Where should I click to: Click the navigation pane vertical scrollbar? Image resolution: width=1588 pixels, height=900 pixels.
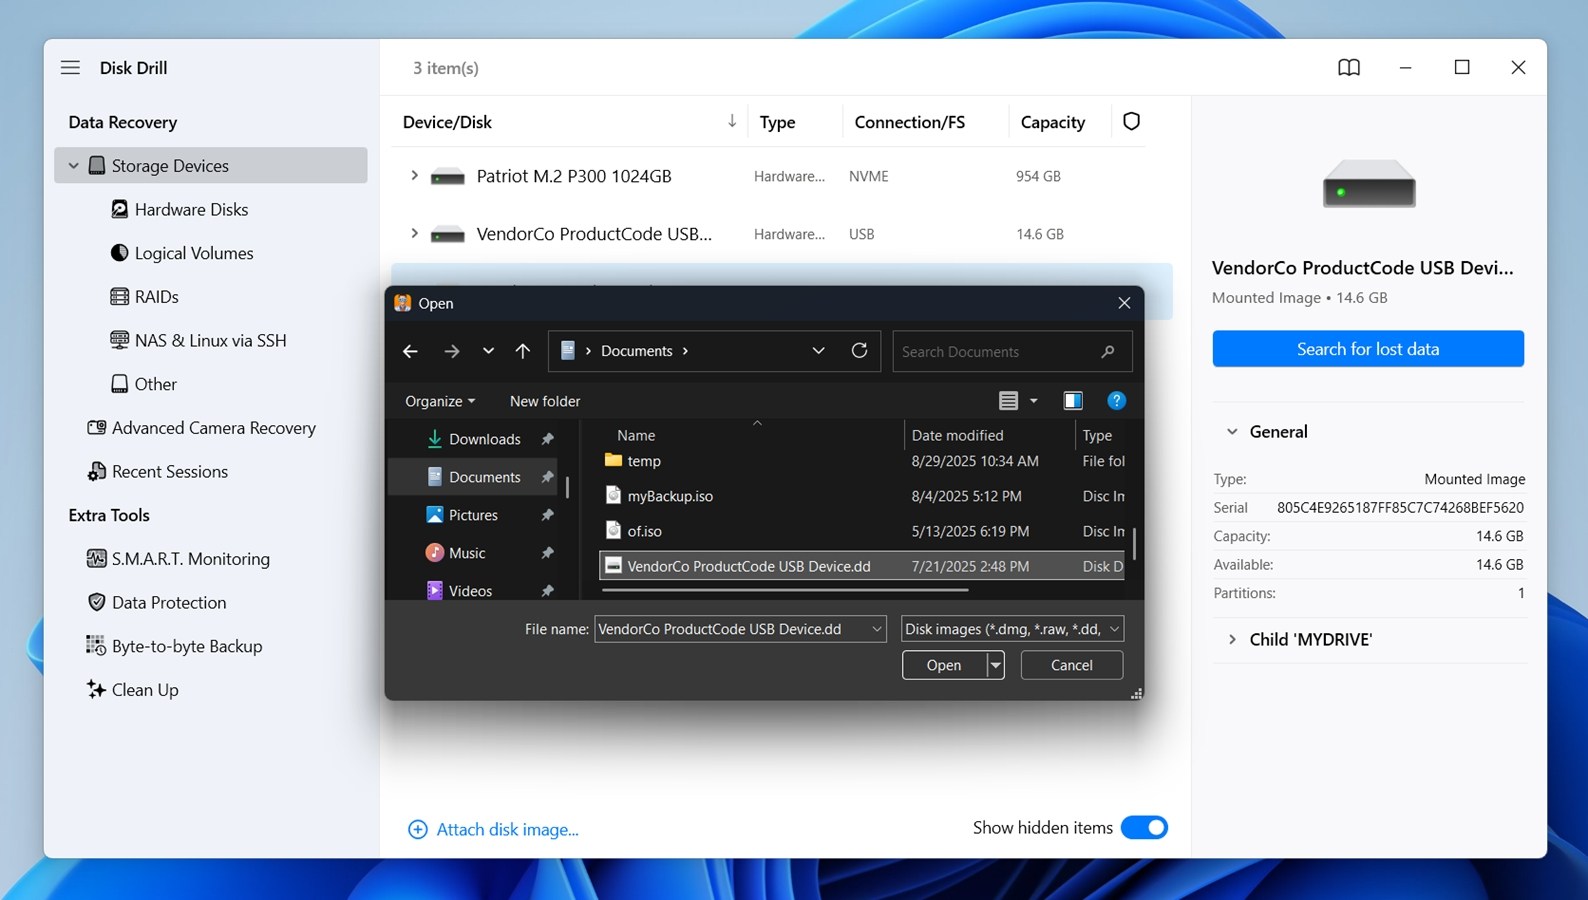(x=567, y=487)
